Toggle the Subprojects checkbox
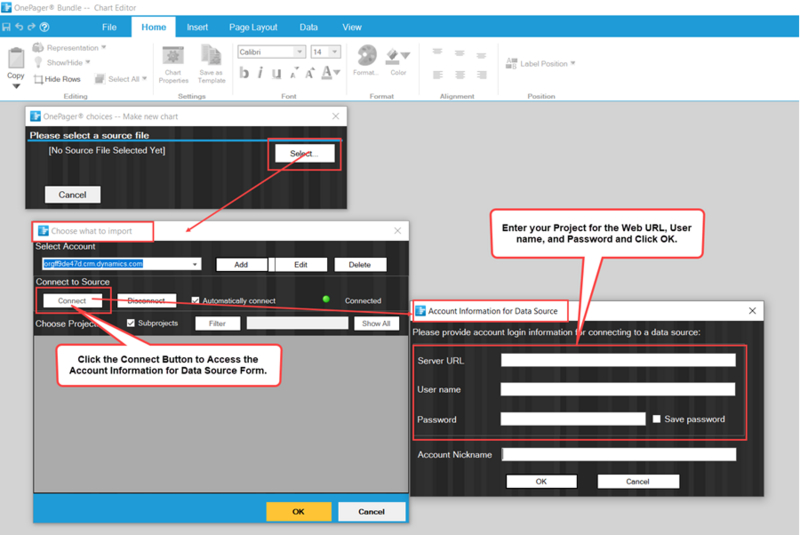 coord(131,323)
